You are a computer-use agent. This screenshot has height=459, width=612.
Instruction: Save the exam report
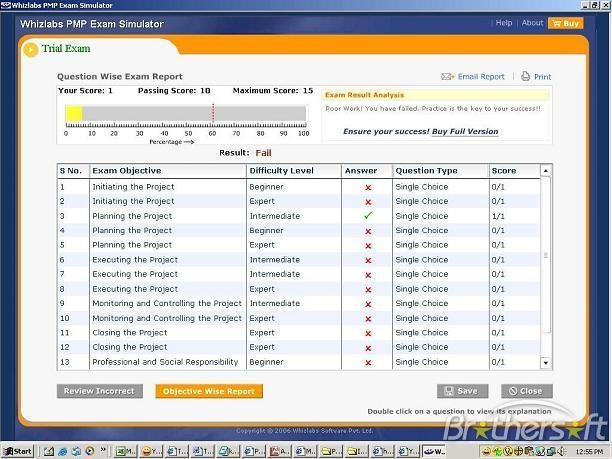click(x=463, y=391)
